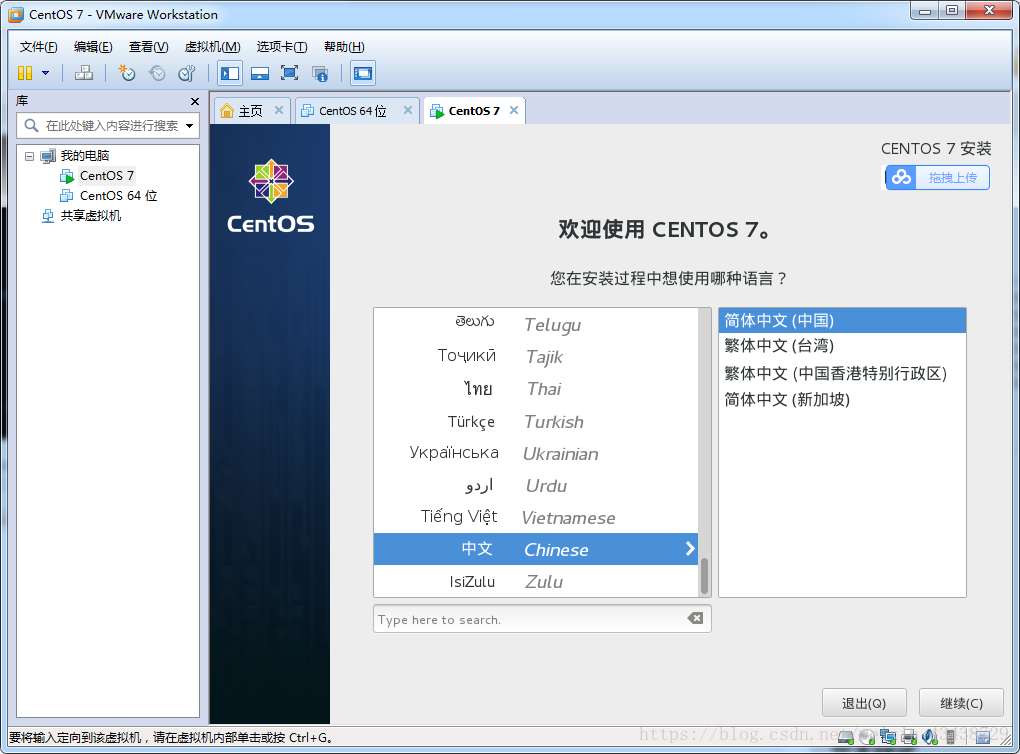Click the hard disk status bar icon
This screenshot has width=1020, height=754.
click(x=846, y=737)
